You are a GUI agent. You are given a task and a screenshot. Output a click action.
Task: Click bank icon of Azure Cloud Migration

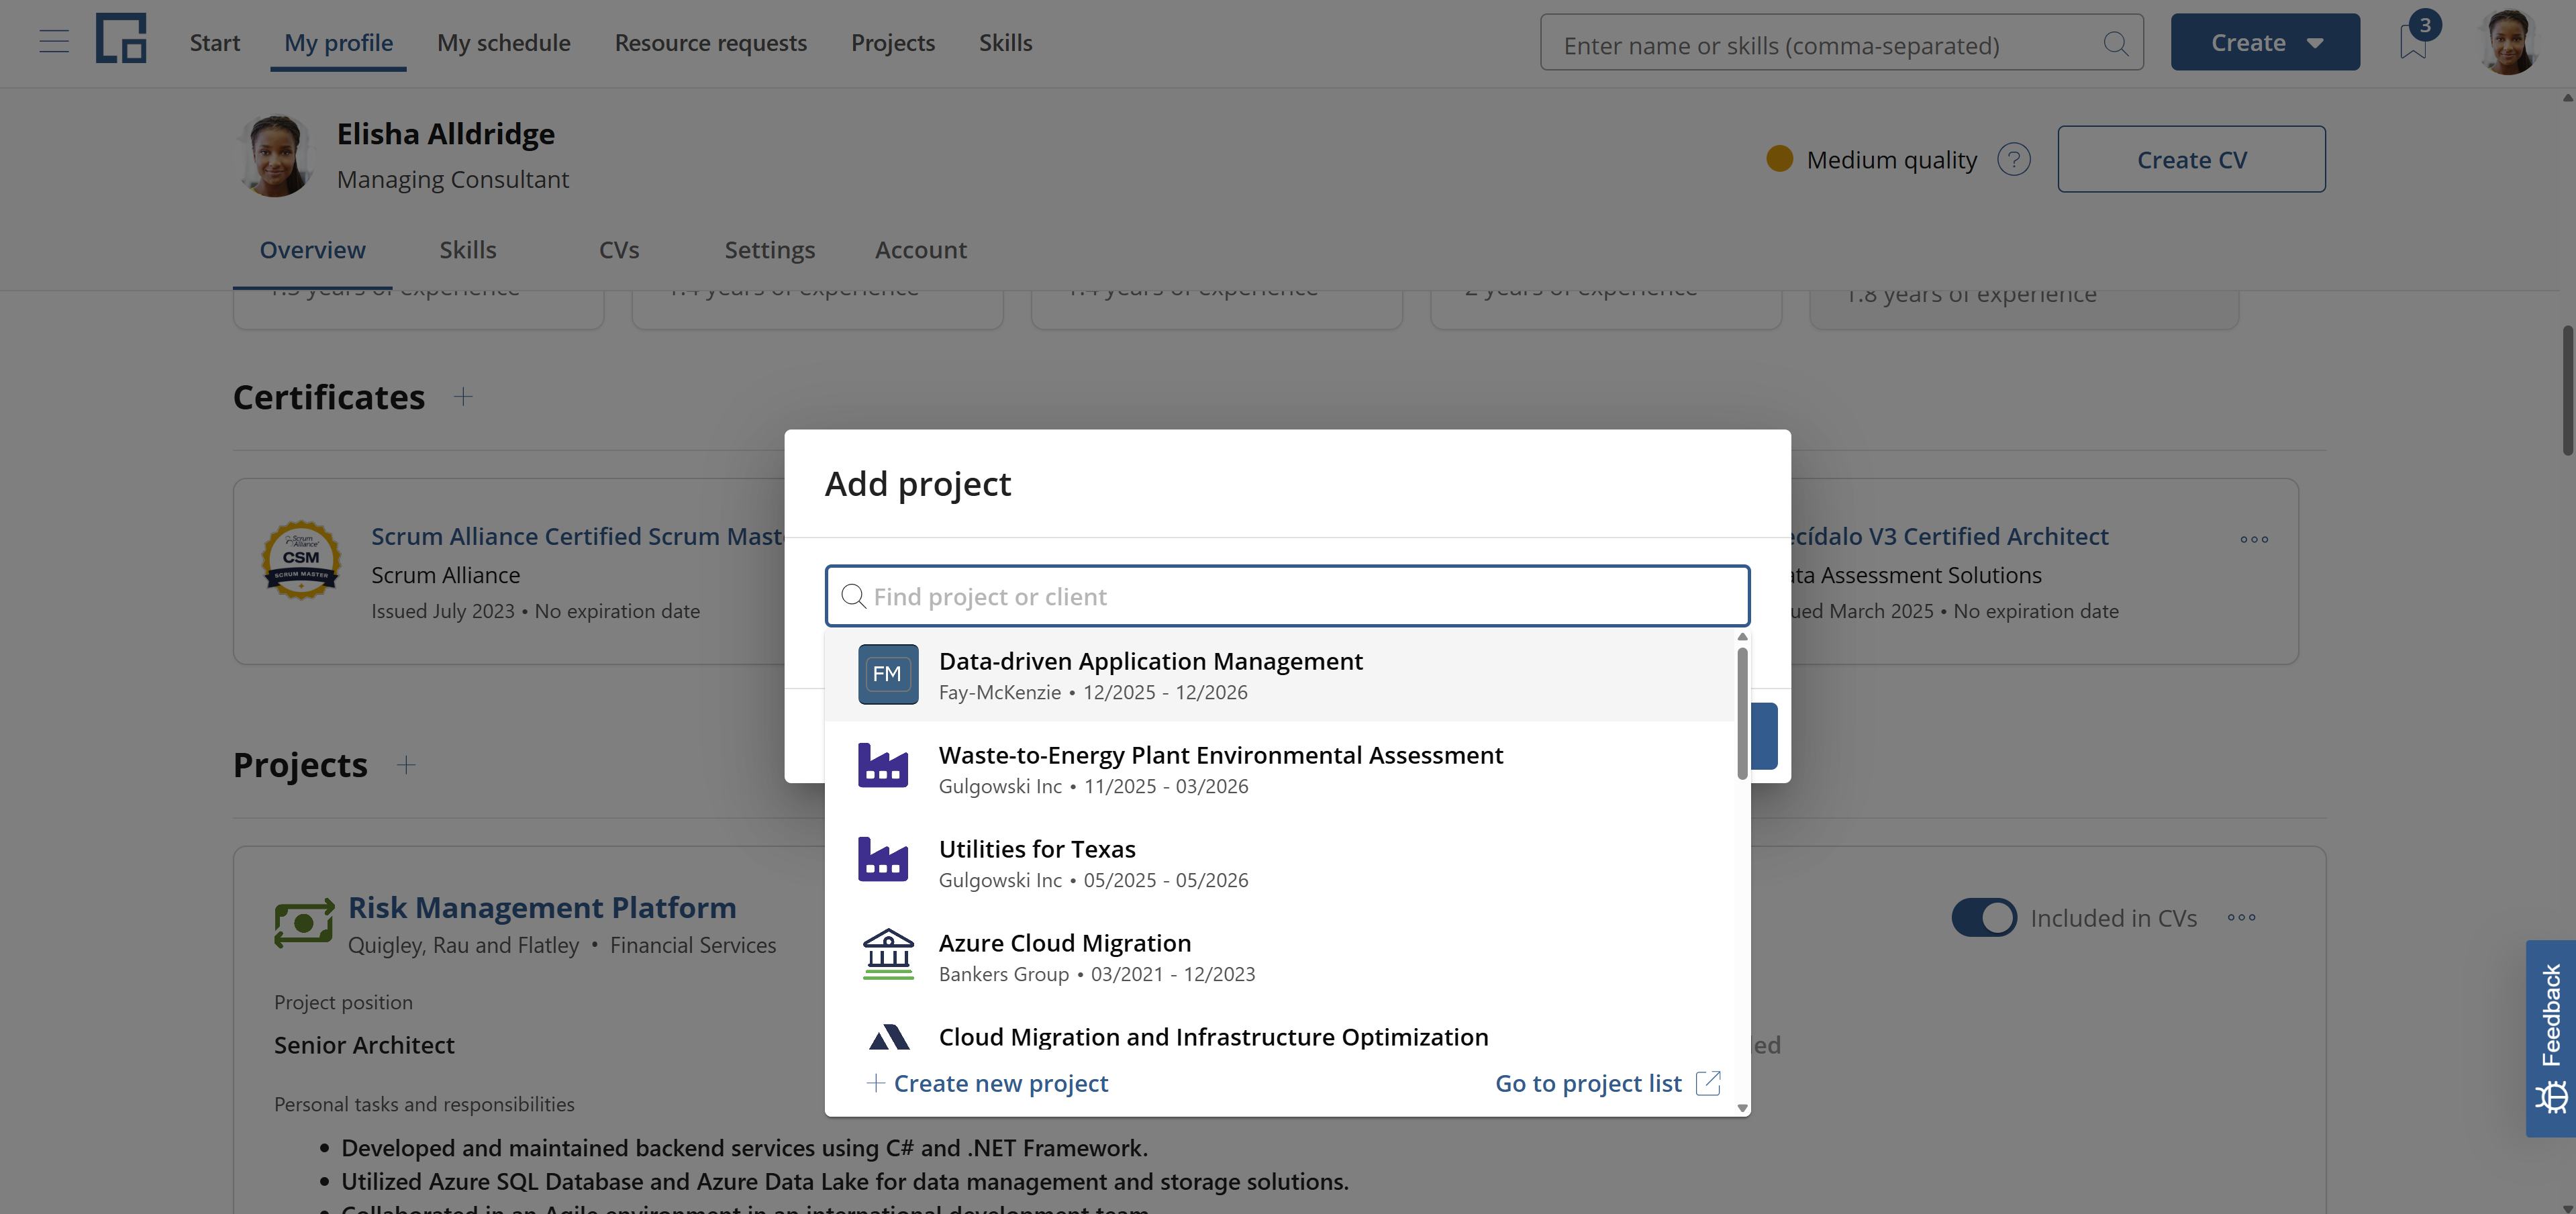pyautogui.click(x=888, y=955)
